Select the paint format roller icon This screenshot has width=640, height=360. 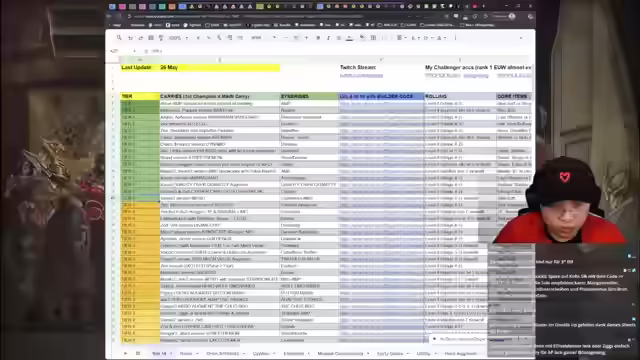point(161,38)
